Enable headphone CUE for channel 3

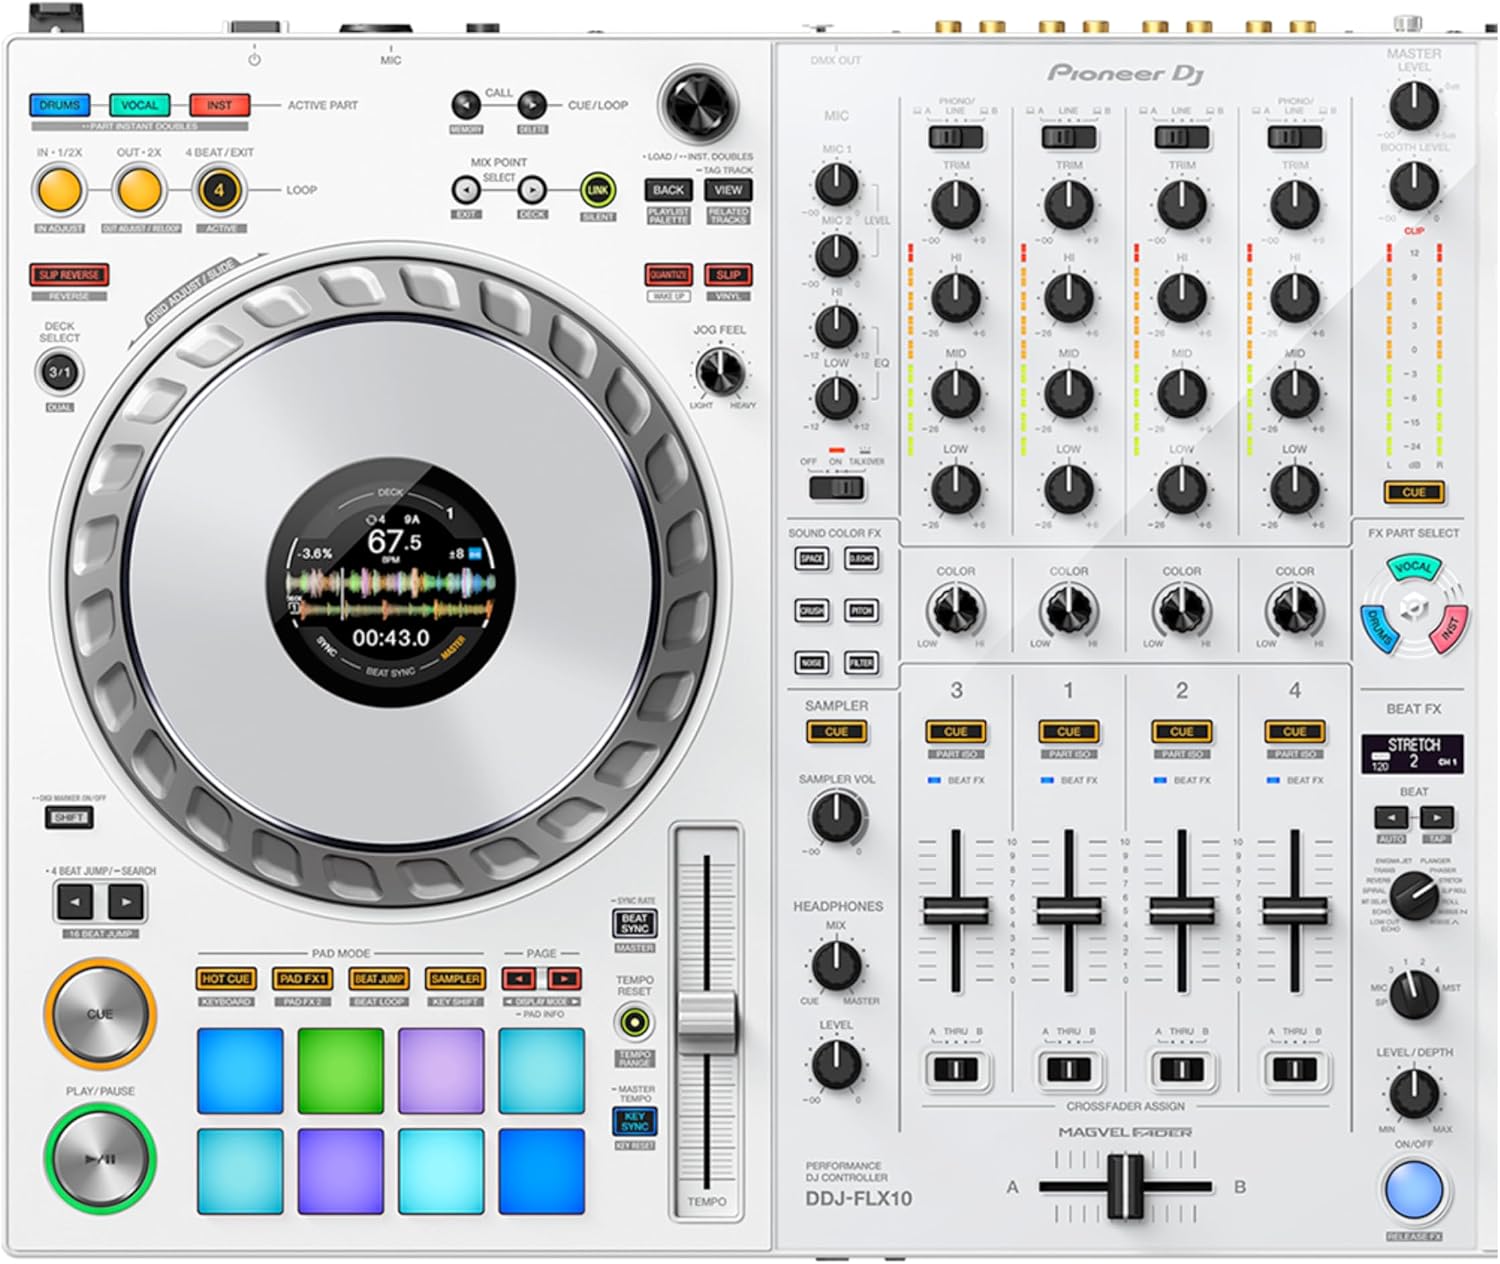coord(956,732)
